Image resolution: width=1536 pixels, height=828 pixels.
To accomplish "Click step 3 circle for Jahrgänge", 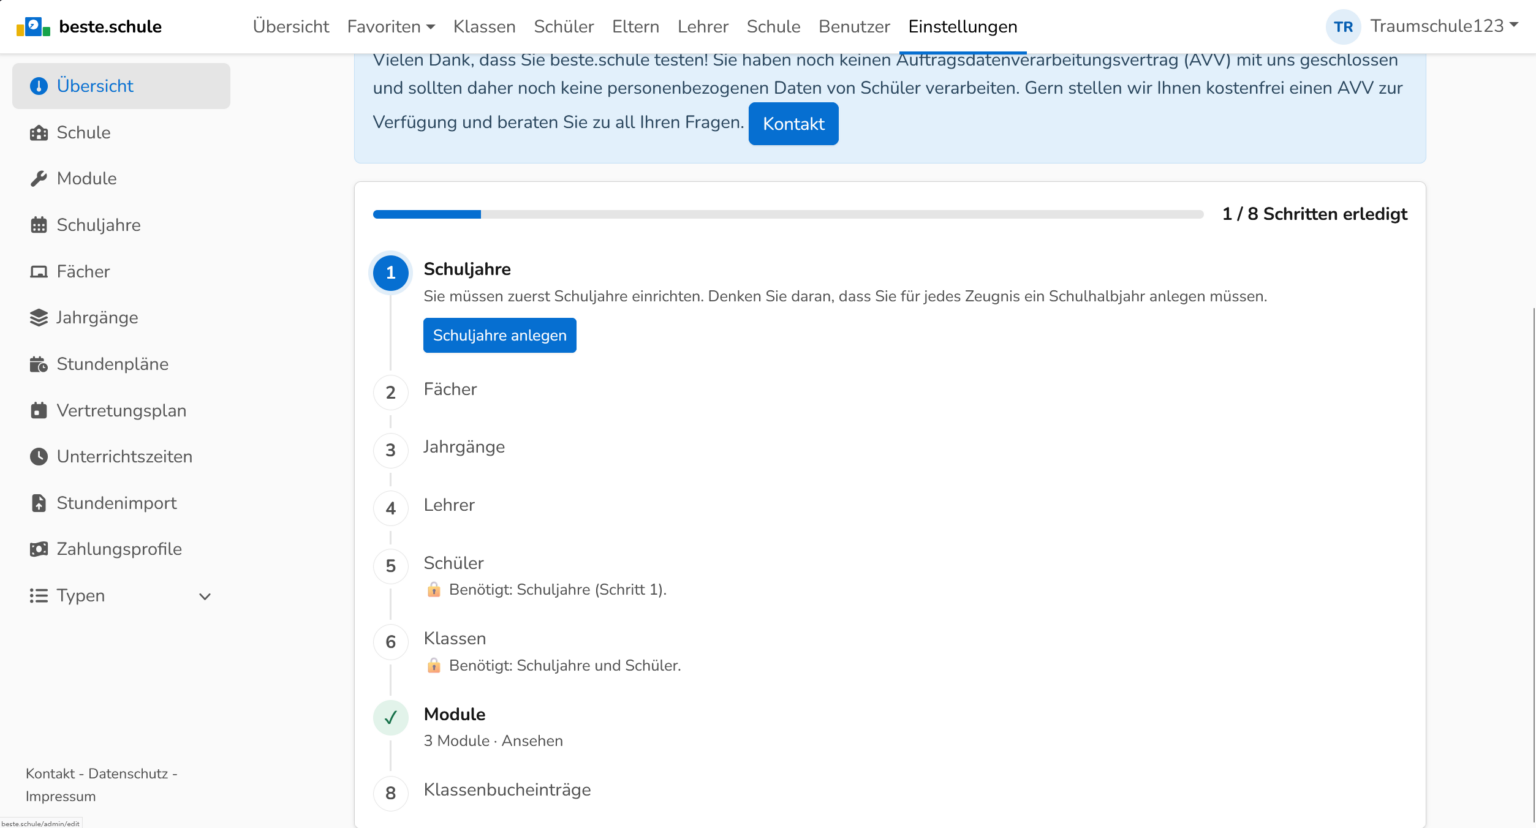I will (x=391, y=451).
